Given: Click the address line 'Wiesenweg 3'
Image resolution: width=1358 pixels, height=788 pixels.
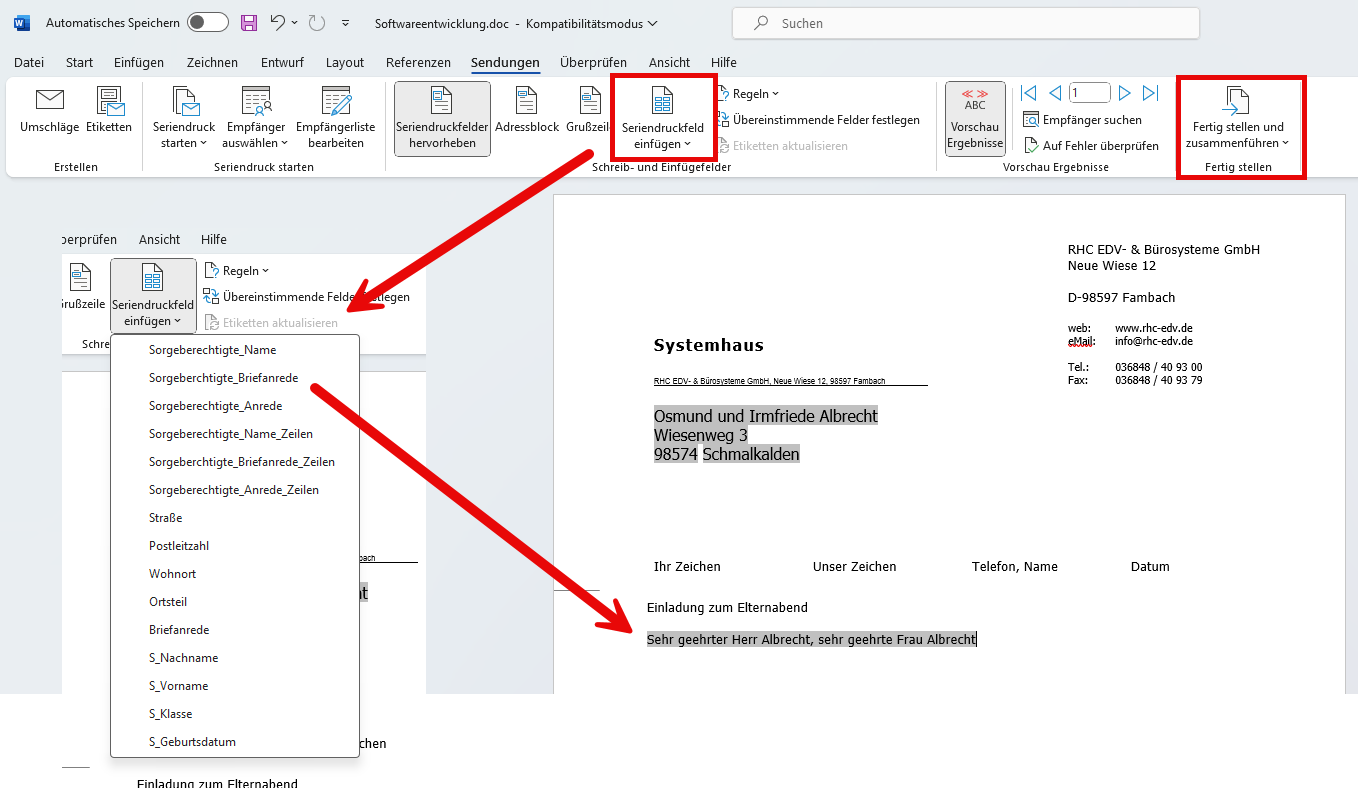Looking at the screenshot, I should pos(701,435).
